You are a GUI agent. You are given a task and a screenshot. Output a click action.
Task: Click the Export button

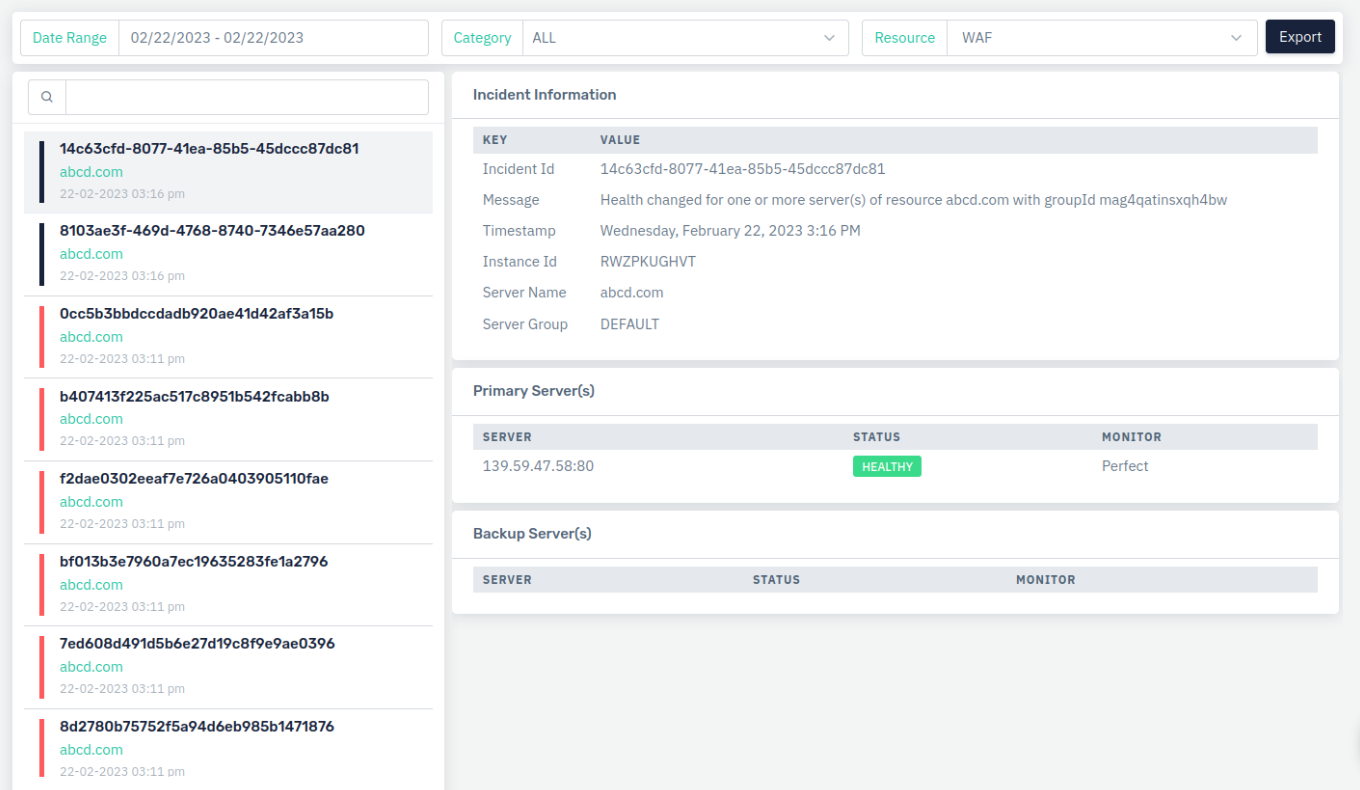tap(1300, 37)
